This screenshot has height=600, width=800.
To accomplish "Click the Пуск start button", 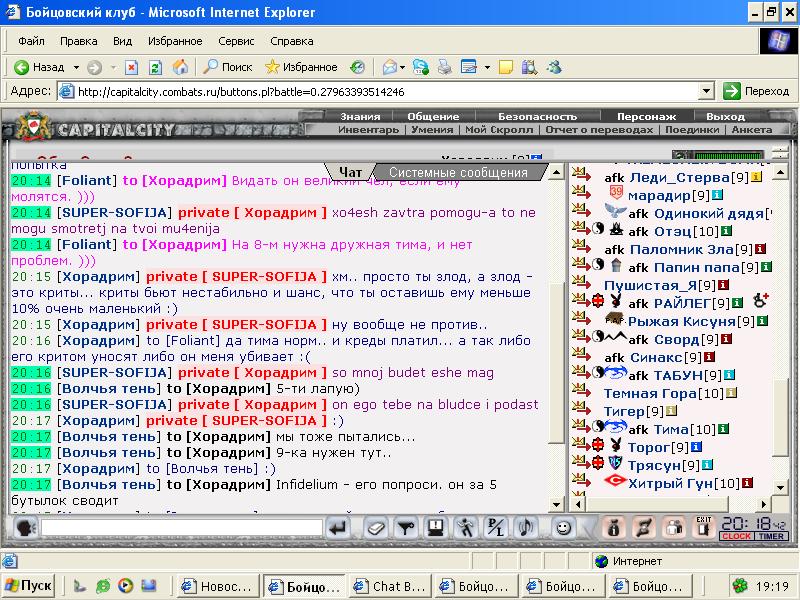I will [29, 585].
